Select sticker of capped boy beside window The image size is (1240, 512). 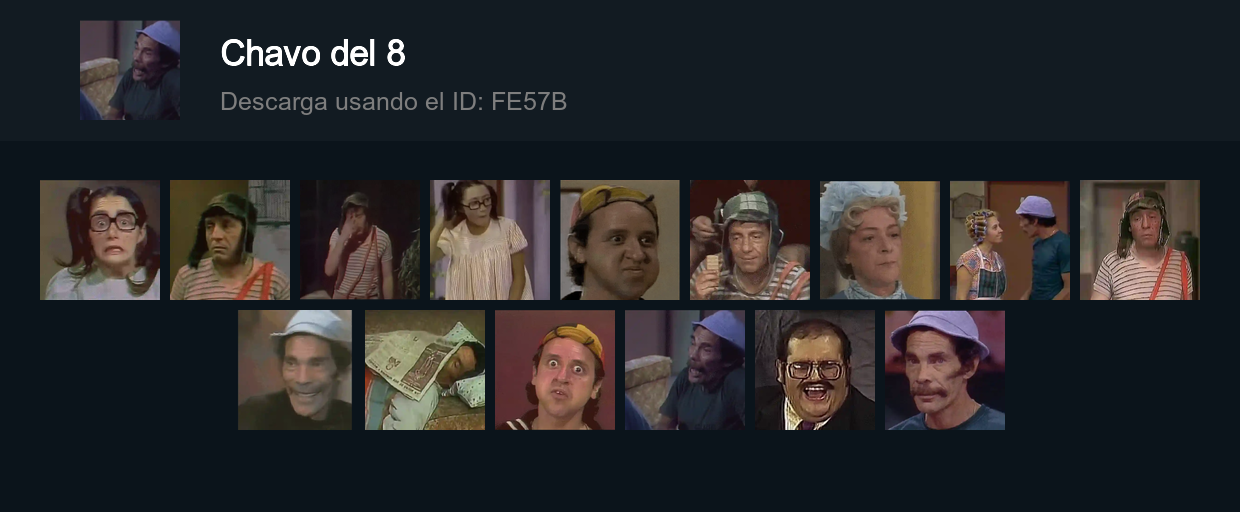230,240
